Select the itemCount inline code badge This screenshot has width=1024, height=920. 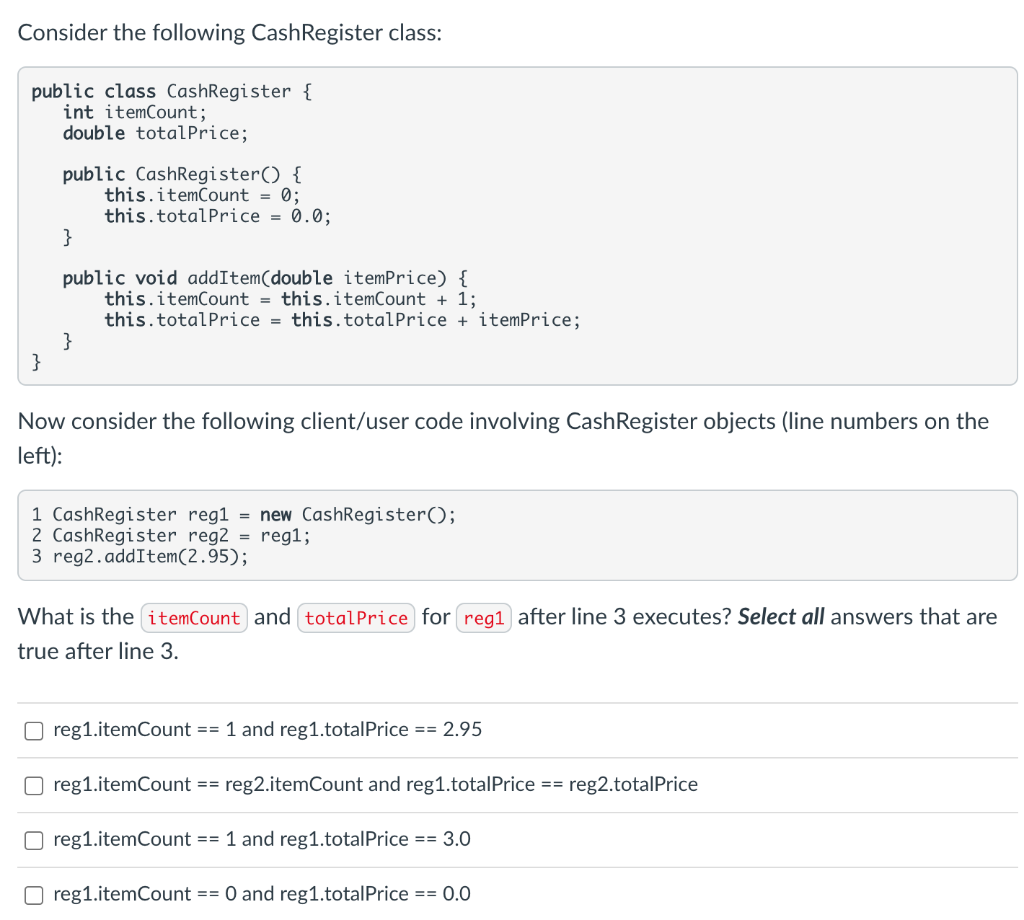pos(194,617)
